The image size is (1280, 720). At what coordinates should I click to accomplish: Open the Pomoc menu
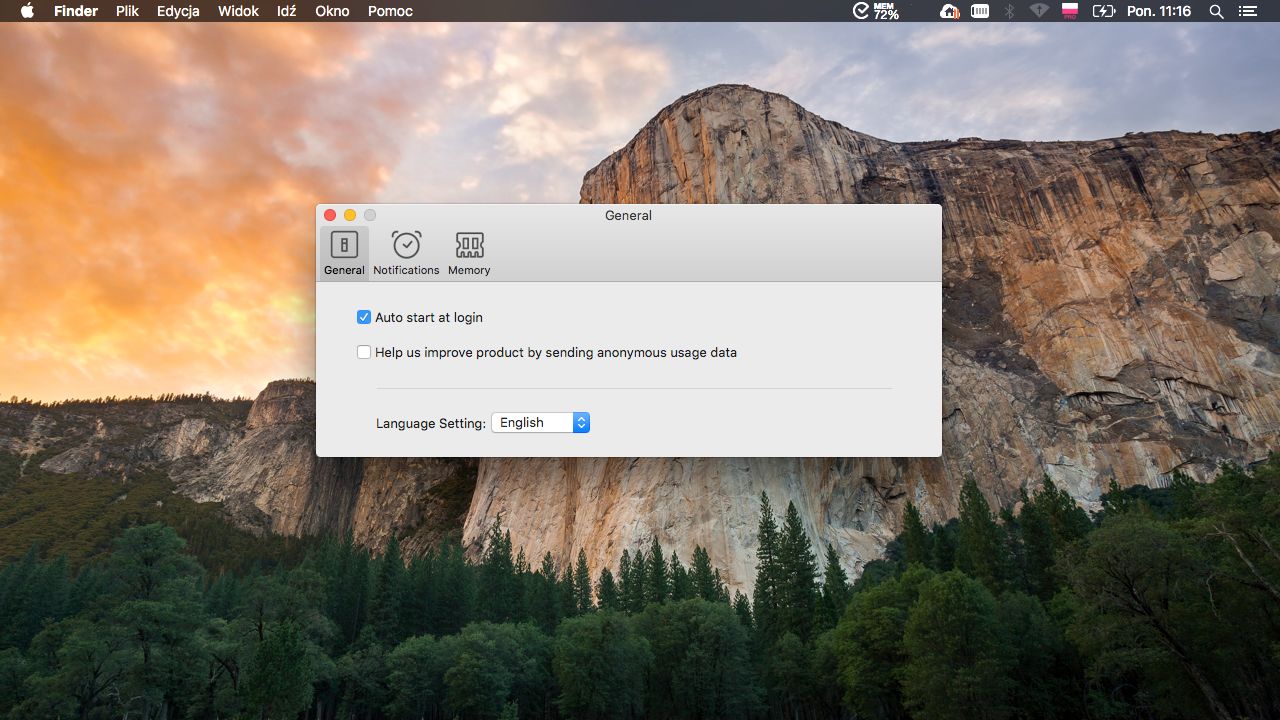(390, 11)
